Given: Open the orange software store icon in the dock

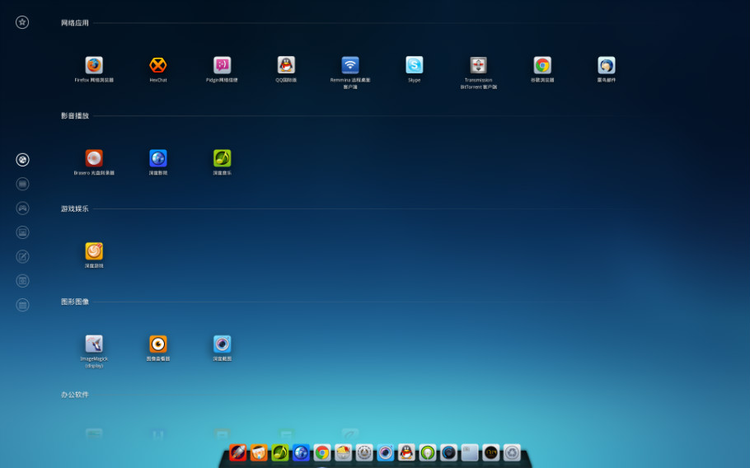Looking at the screenshot, I should 259,452.
